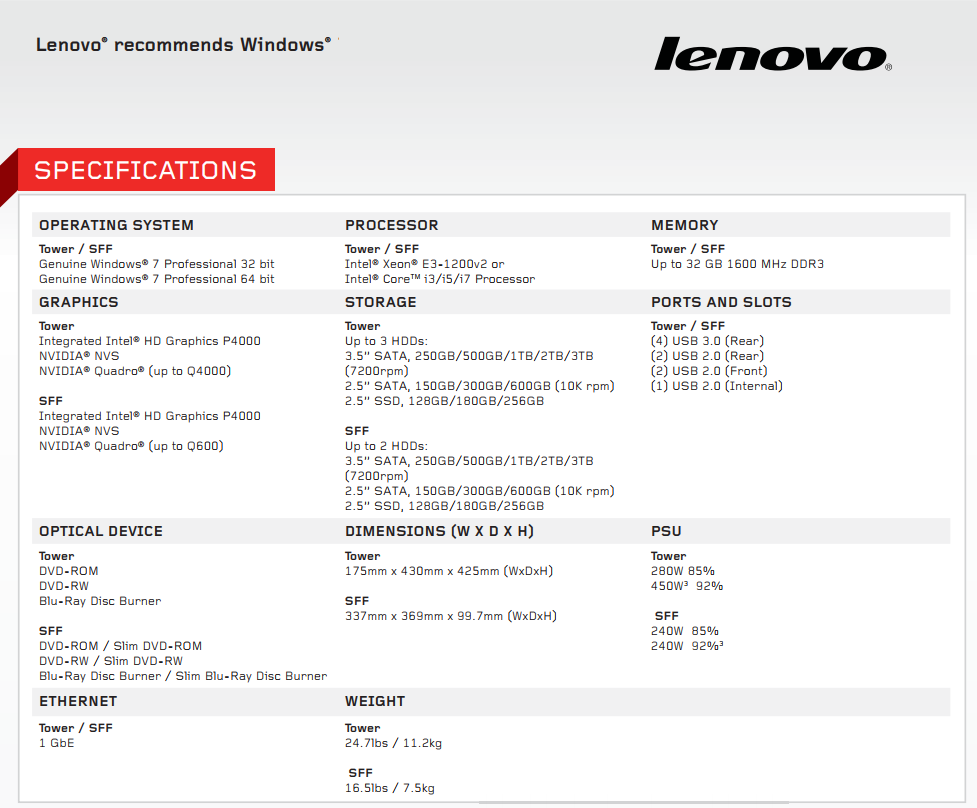Click 'NVIDIA Quadro (up to Q600)' line
The image size is (977, 808).
click(x=131, y=446)
